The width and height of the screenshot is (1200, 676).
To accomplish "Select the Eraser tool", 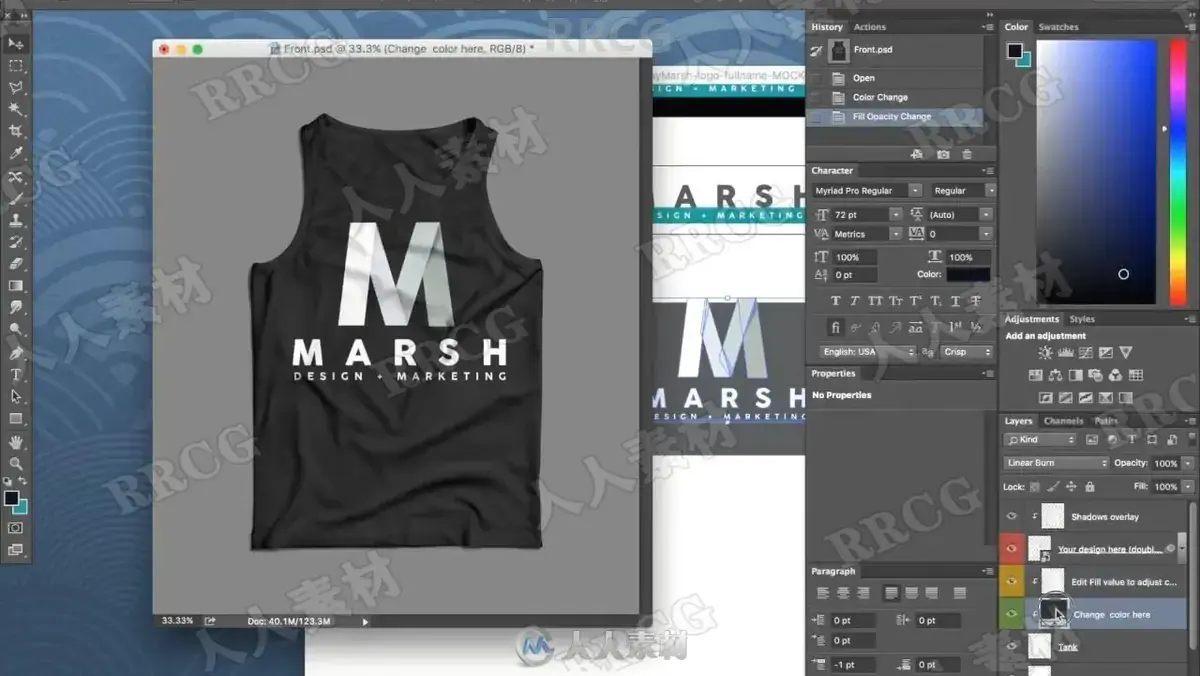I will (15, 264).
